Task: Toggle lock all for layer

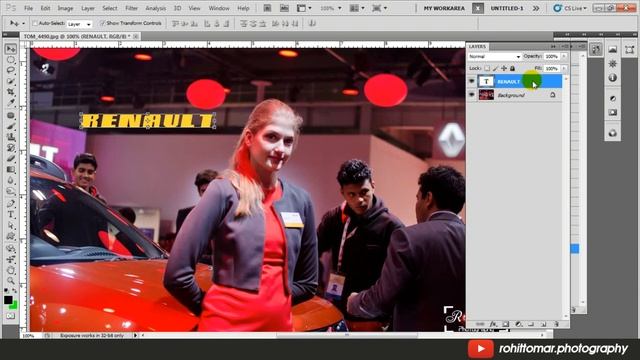Action: pyautogui.click(x=513, y=69)
